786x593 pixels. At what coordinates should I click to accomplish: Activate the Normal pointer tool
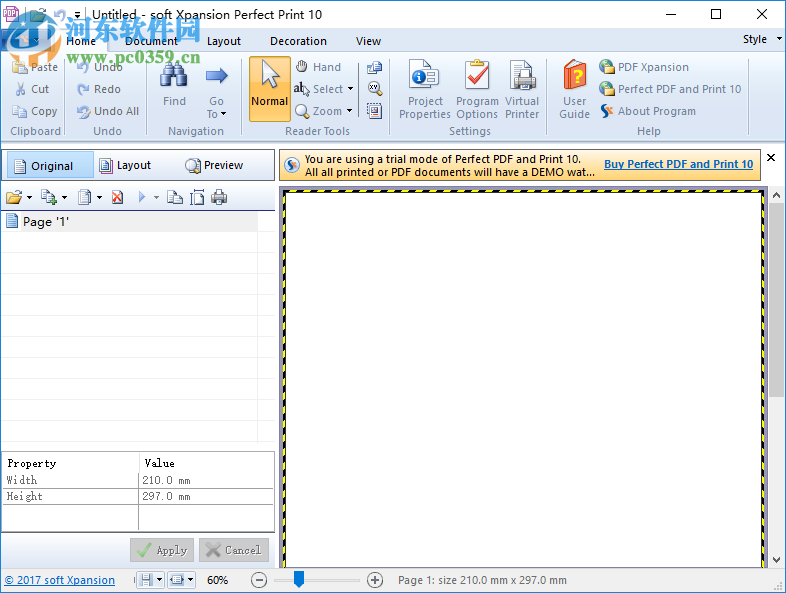pos(270,89)
